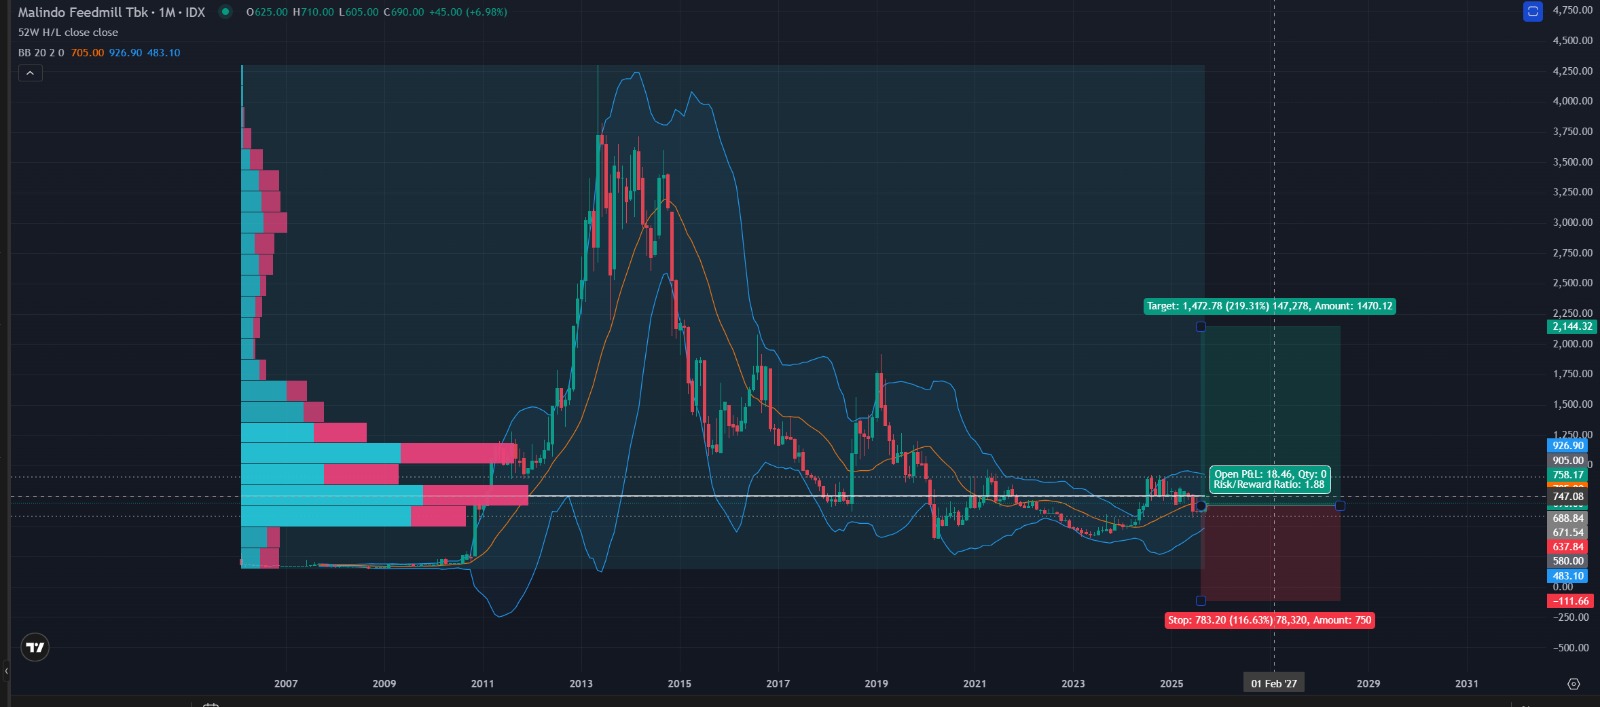Click BB upper value 926.90 in legend
1600x707 pixels.
tap(125, 53)
